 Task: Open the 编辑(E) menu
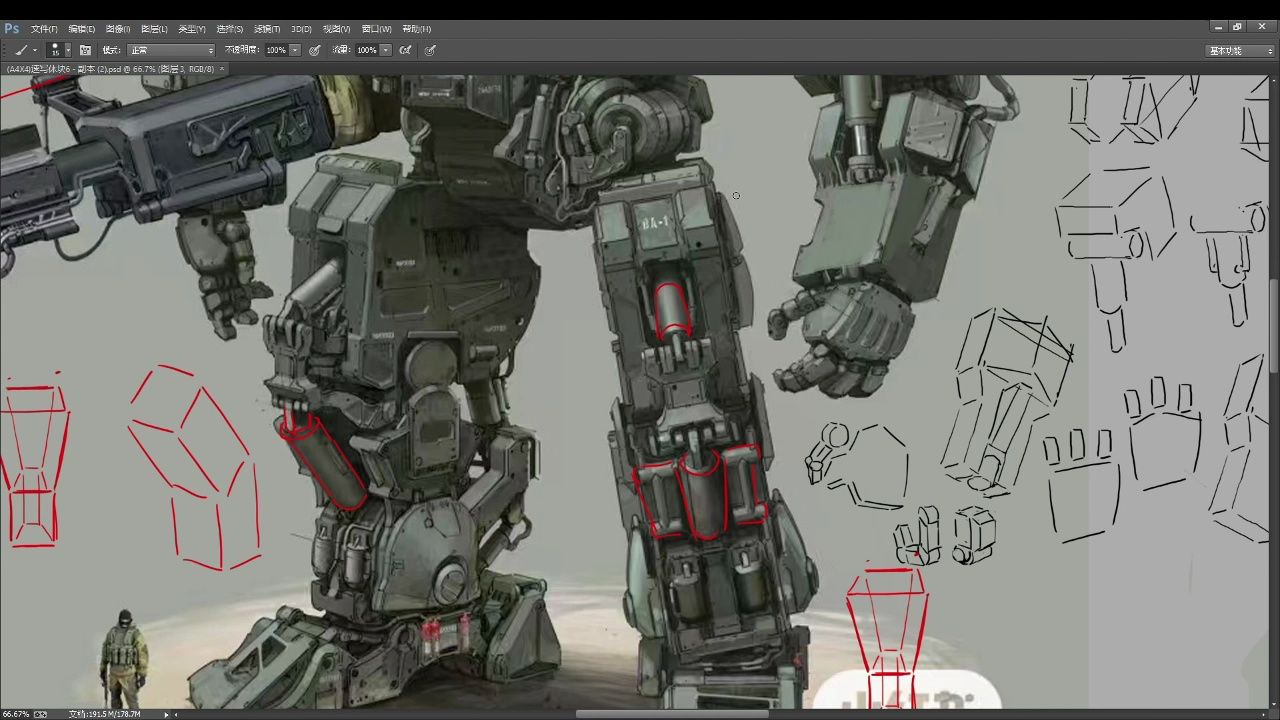(x=81, y=29)
